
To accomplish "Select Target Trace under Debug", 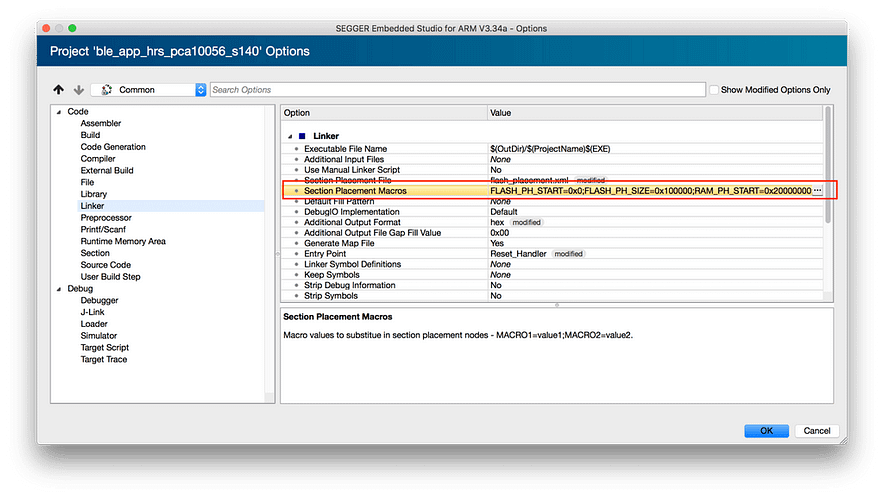I will tap(103, 359).
